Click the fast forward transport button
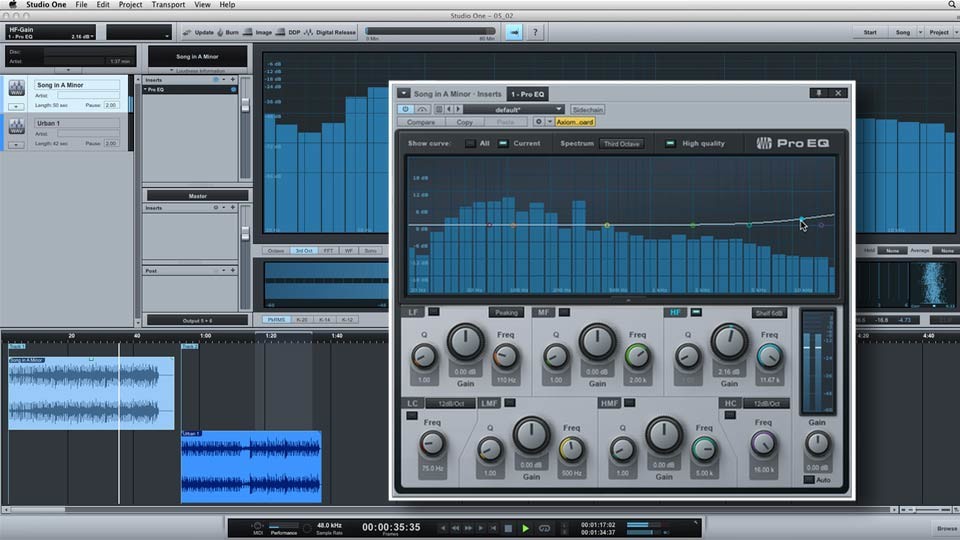 [468, 528]
